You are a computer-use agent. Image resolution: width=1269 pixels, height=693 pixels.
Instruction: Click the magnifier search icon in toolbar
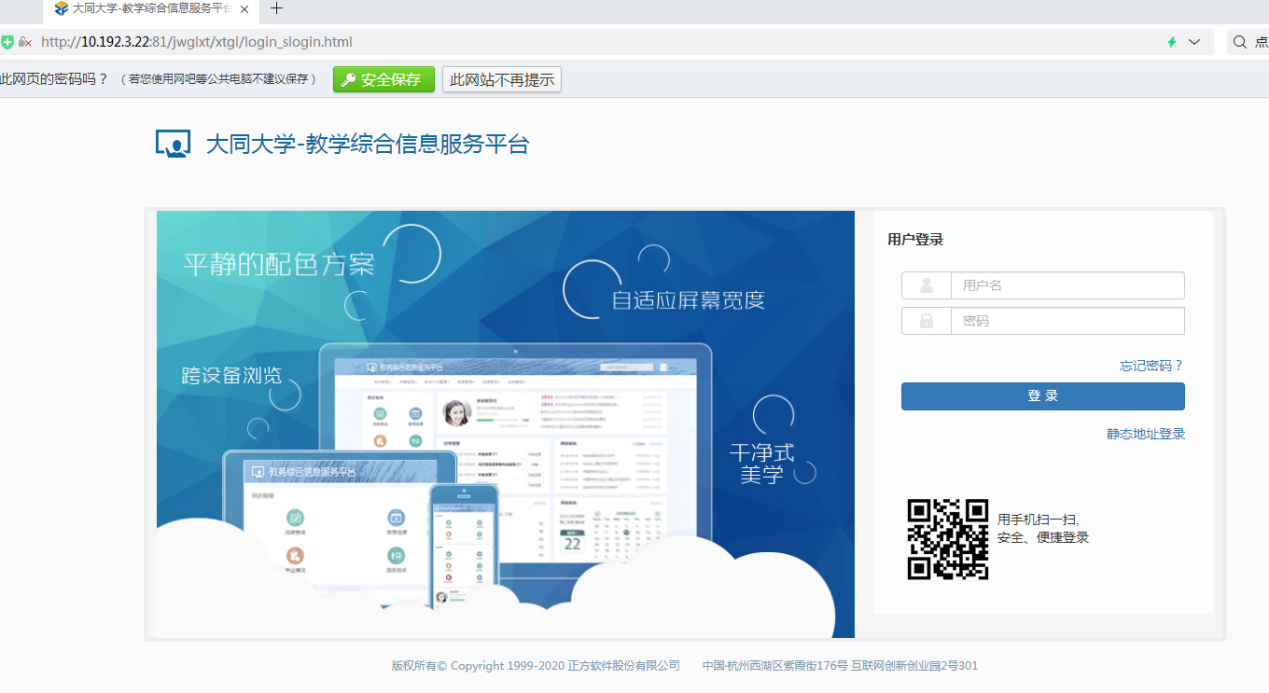[x=1240, y=42]
